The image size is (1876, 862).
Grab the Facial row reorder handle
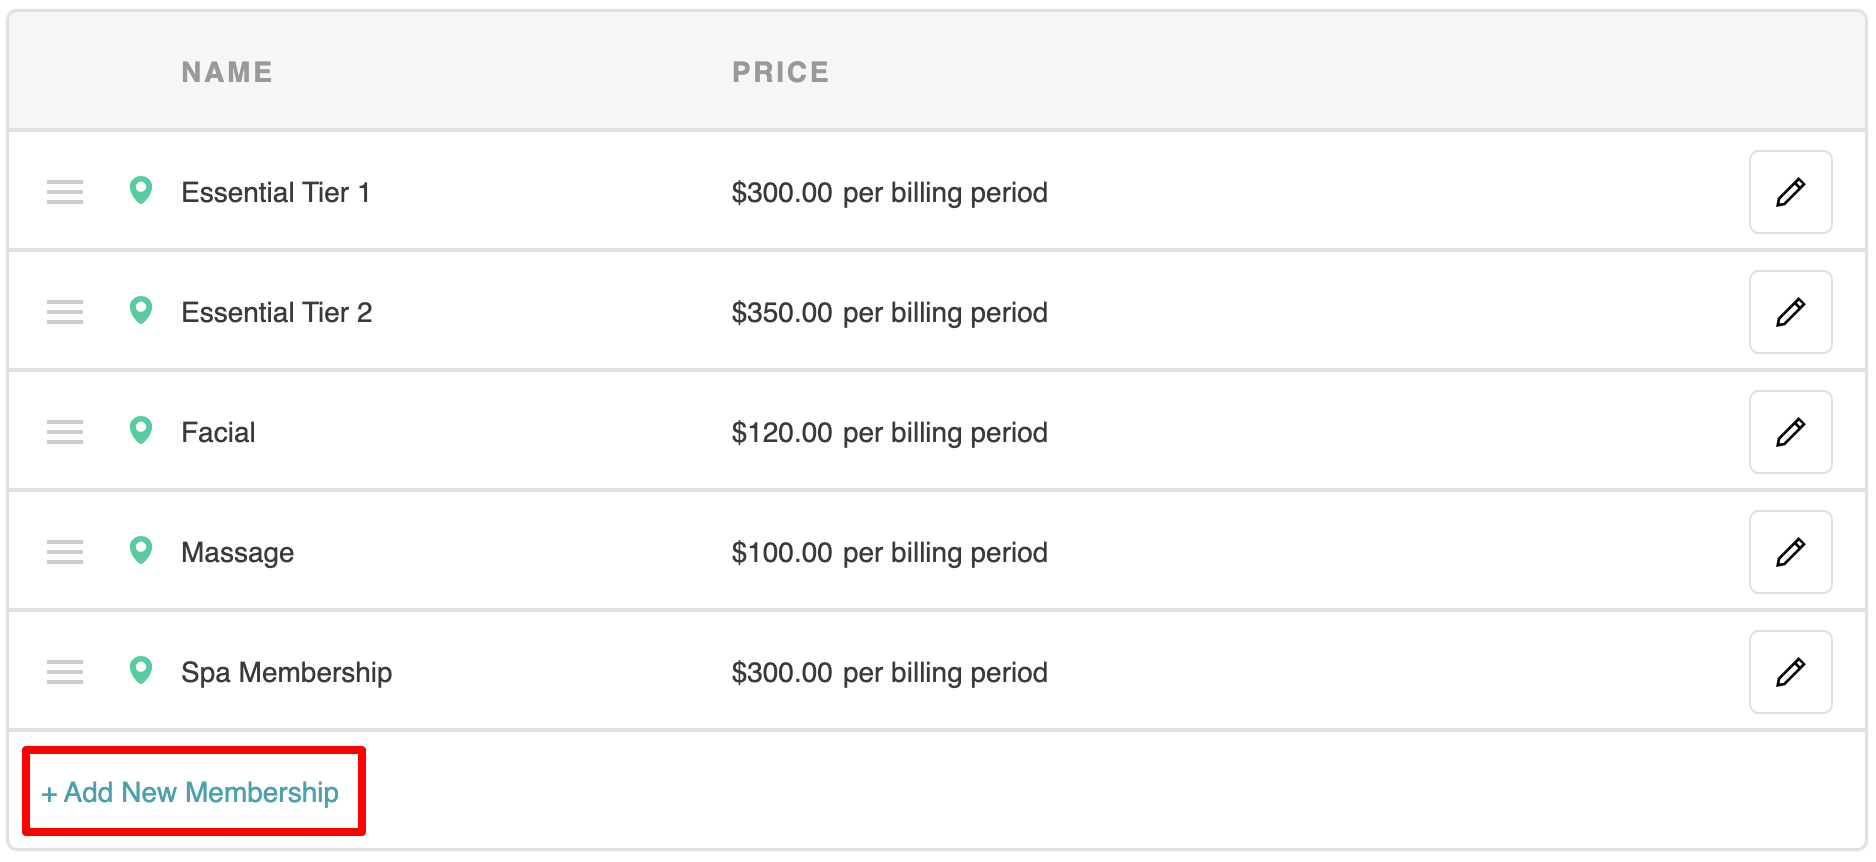coord(65,432)
